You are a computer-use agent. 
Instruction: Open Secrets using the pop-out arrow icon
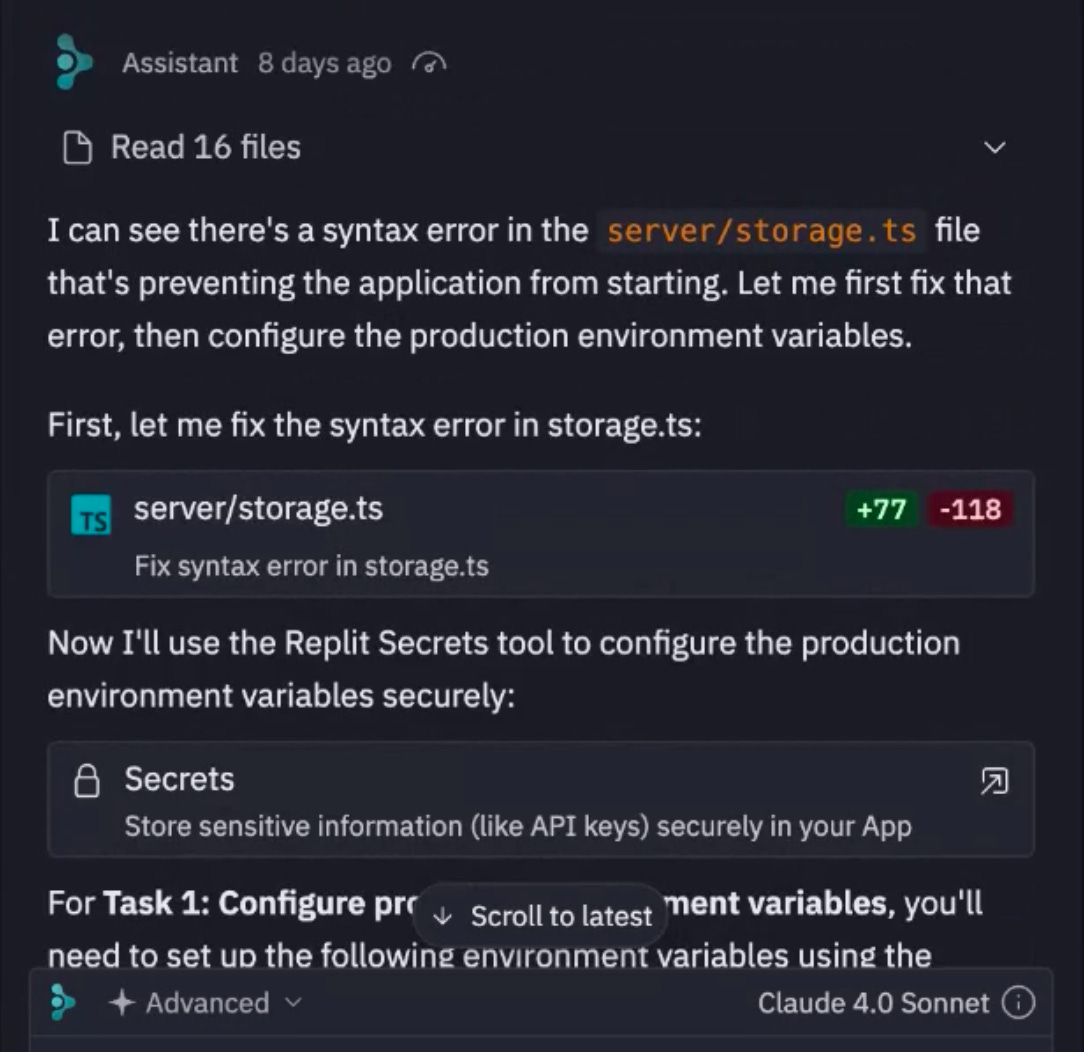click(x=994, y=781)
